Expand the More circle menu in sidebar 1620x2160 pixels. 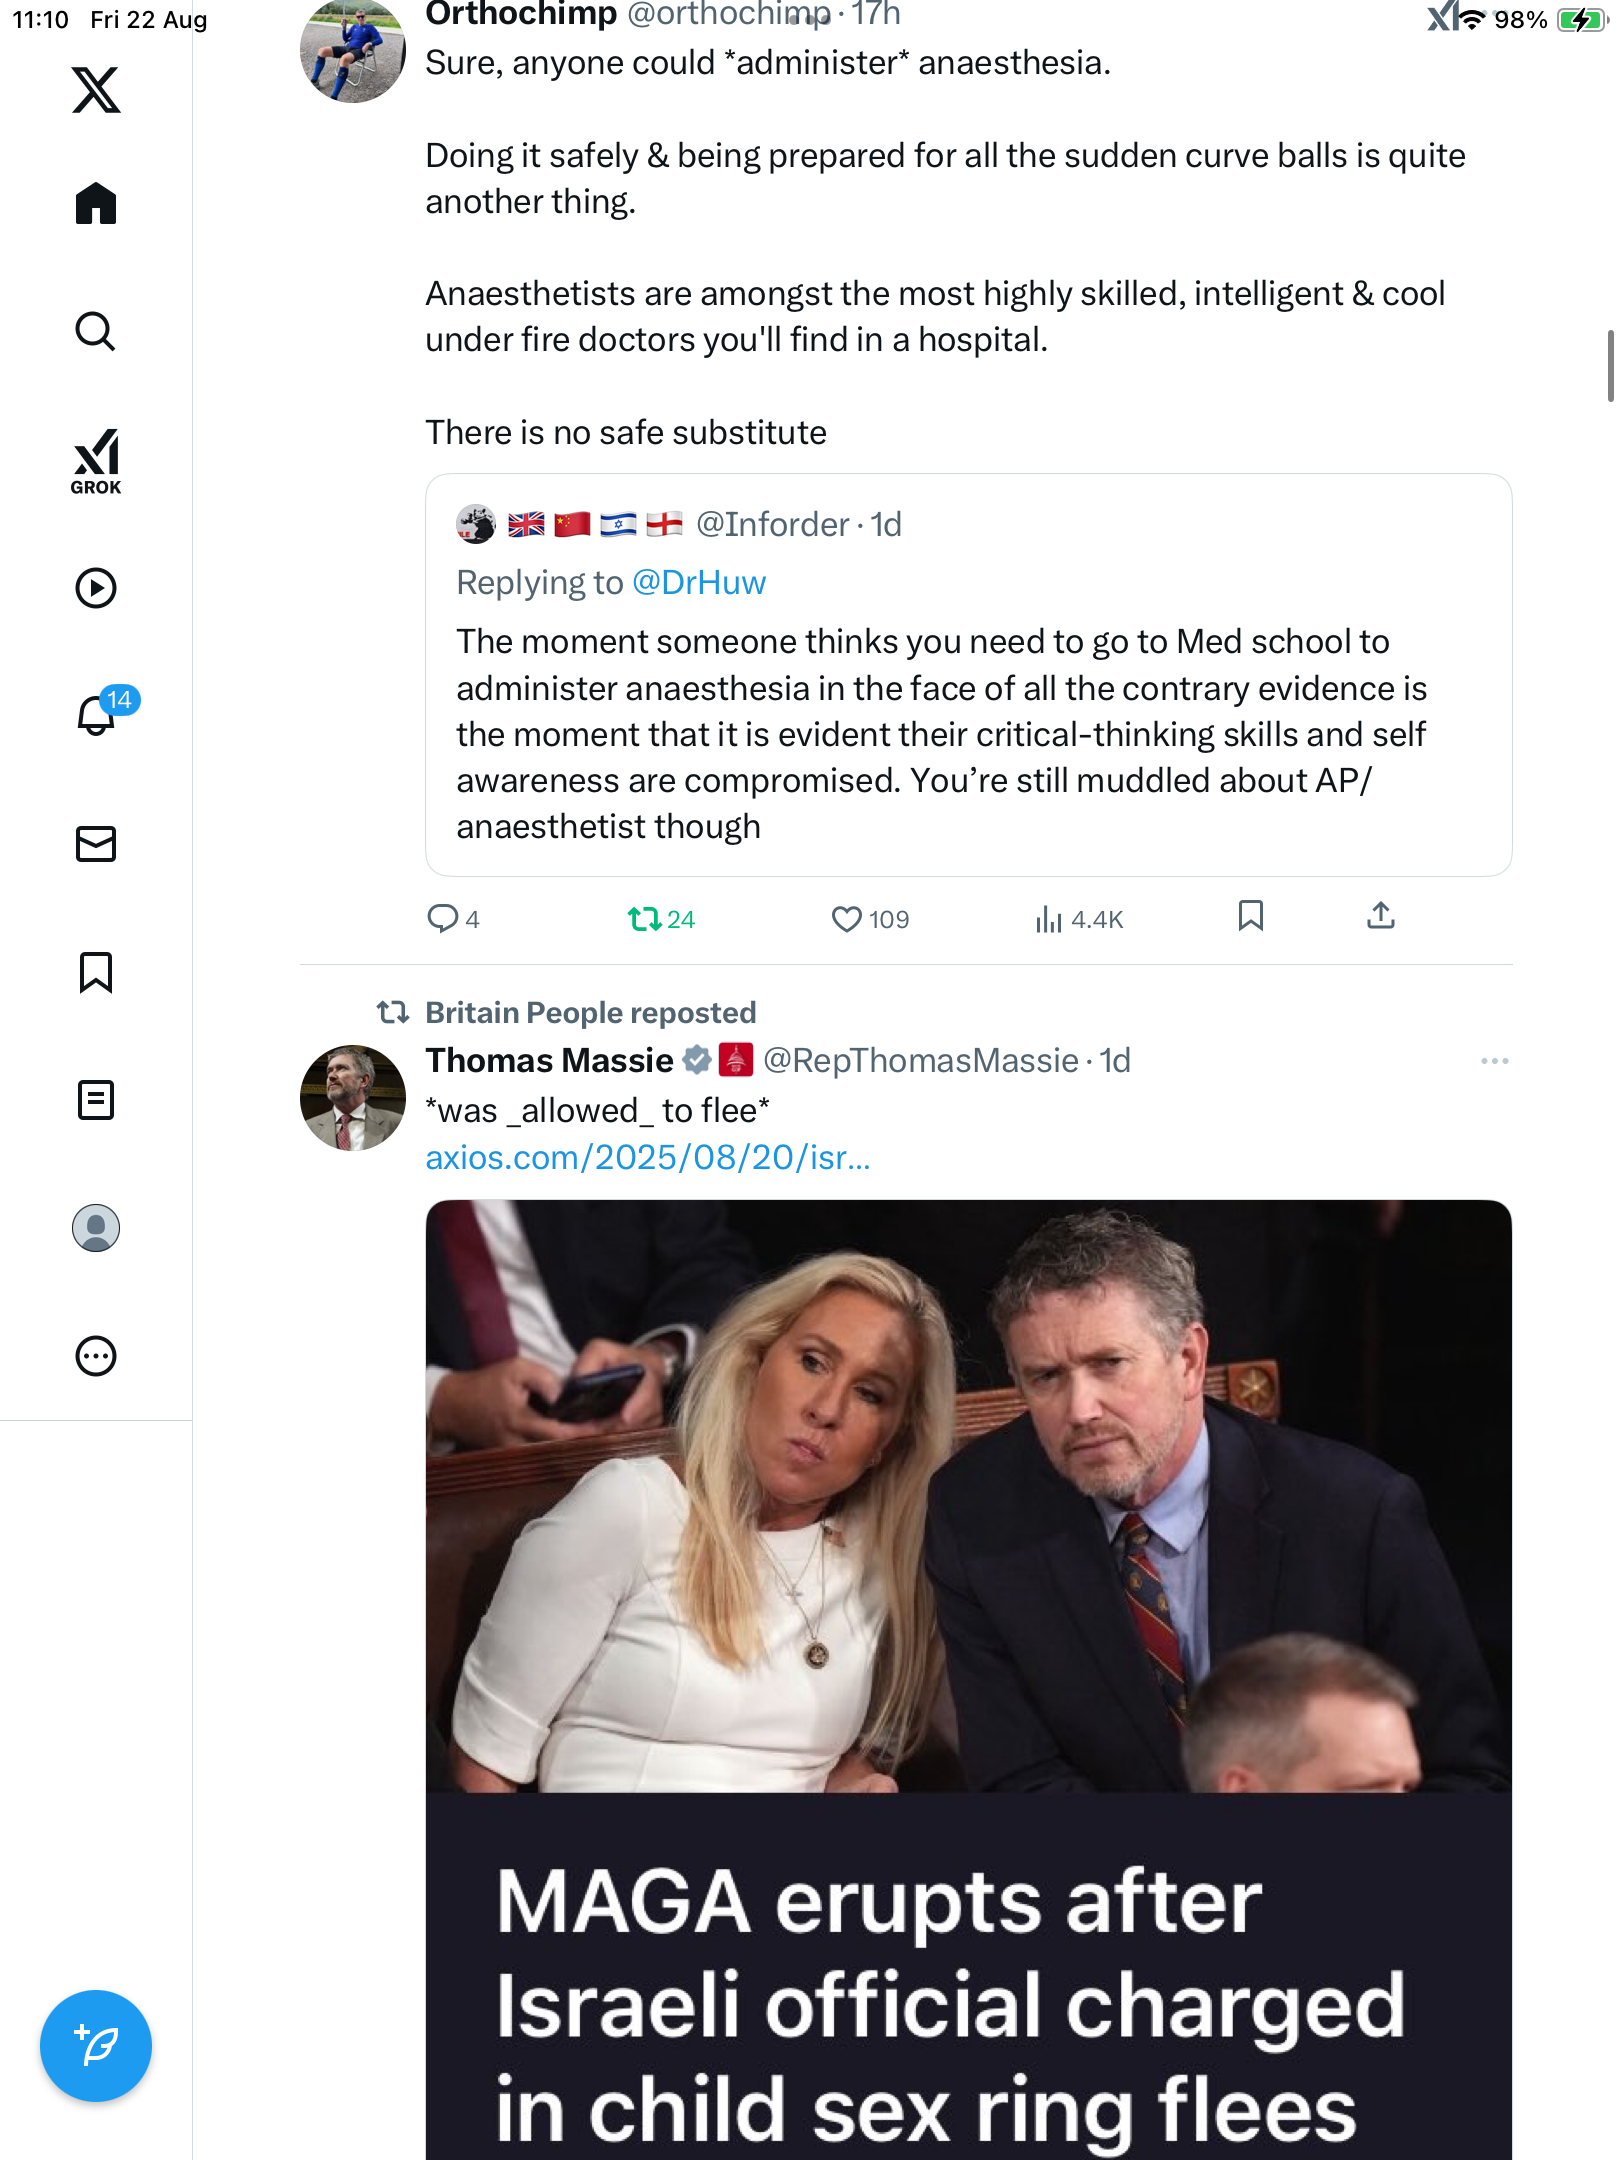96,1356
